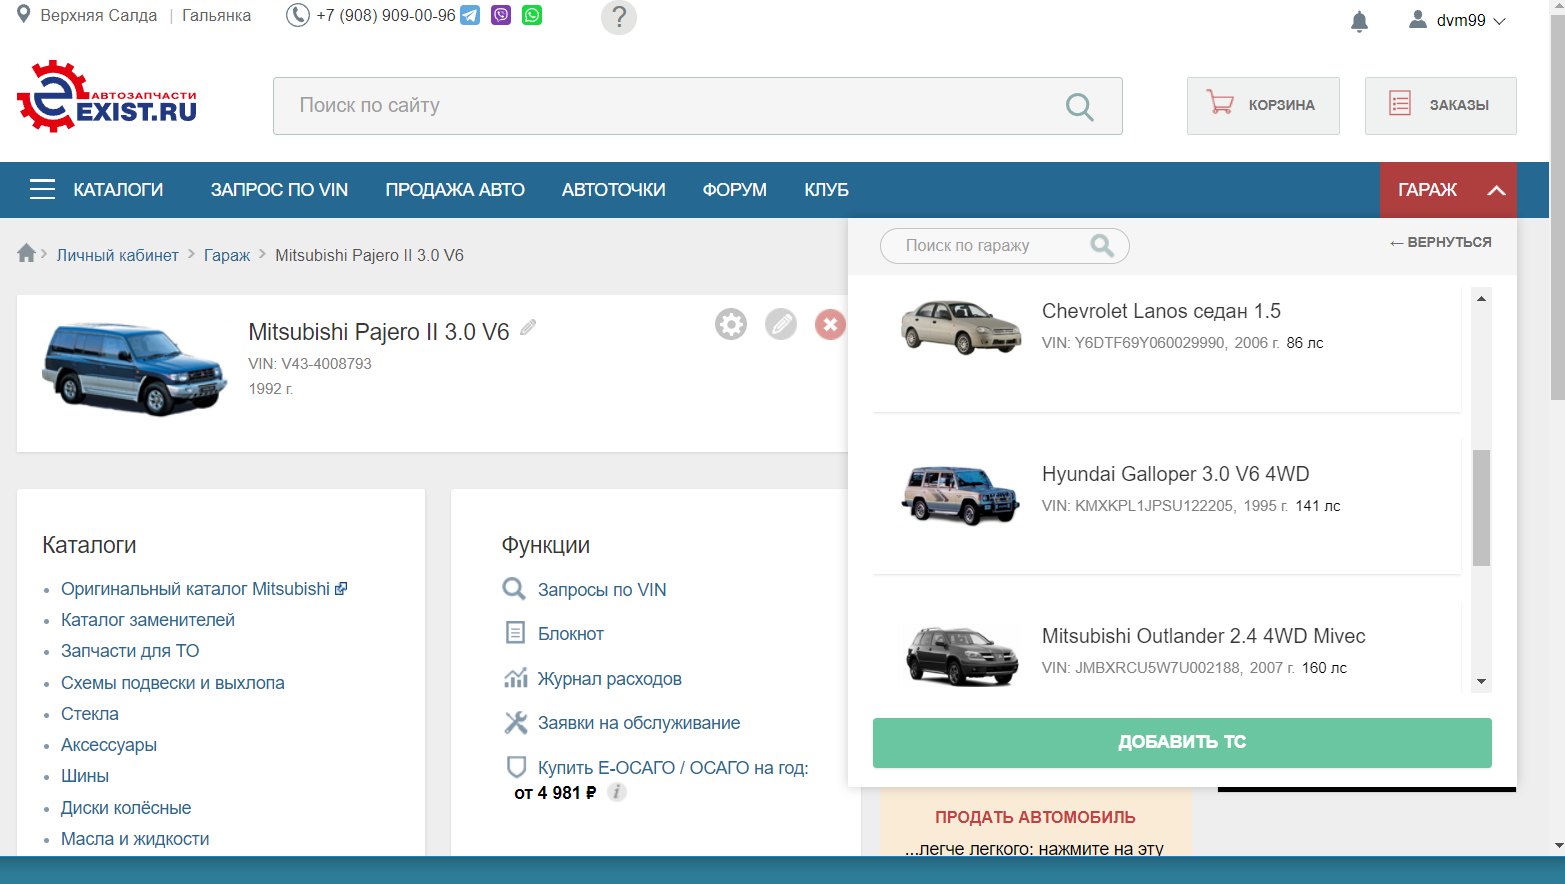Screen dimensions: 1565x884
Task: Open the КОРЗИНА cart button
Action: [1262, 105]
